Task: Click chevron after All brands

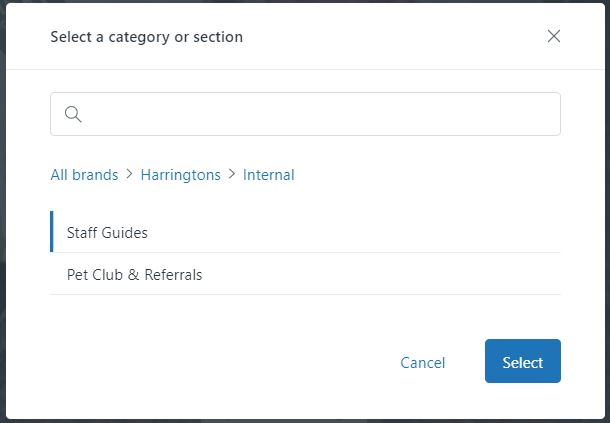Action: point(129,175)
